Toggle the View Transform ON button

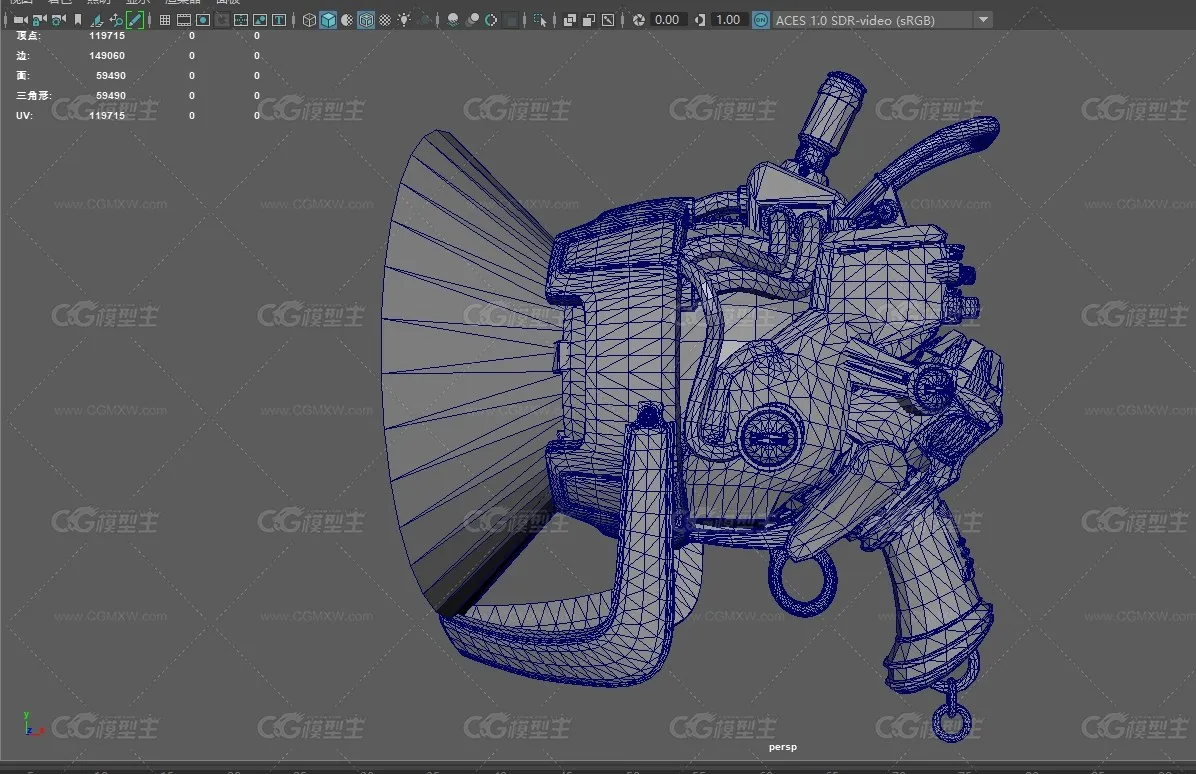pyautogui.click(x=760, y=20)
